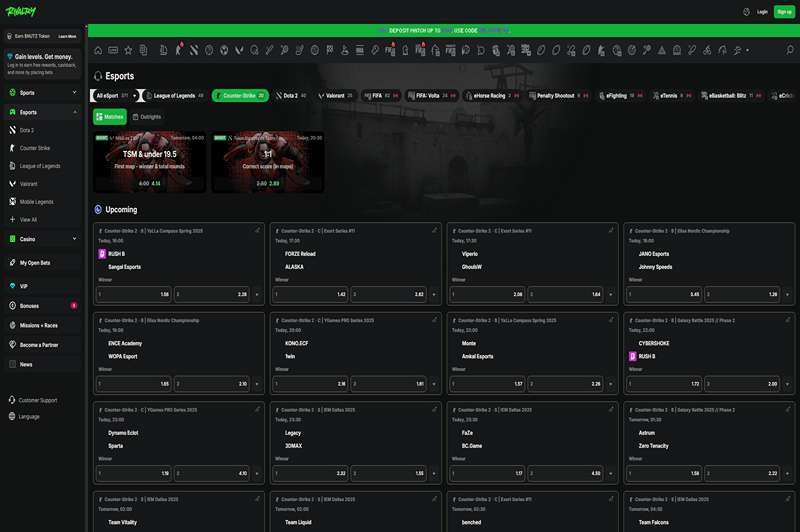This screenshot has height=532, width=800.
Task: Click the stats icon on KONO.ECF card
Action: tap(434, 320)
